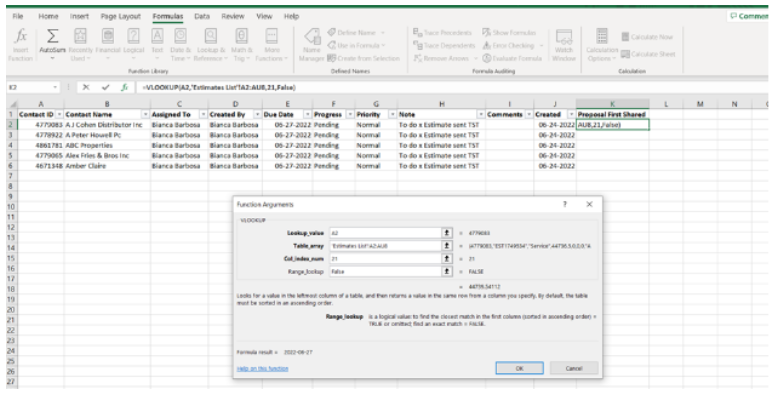The width and height of the screenshot is (776, 393).
Task: Cancel formula entry X in formula bar
Action: [86, 87]
